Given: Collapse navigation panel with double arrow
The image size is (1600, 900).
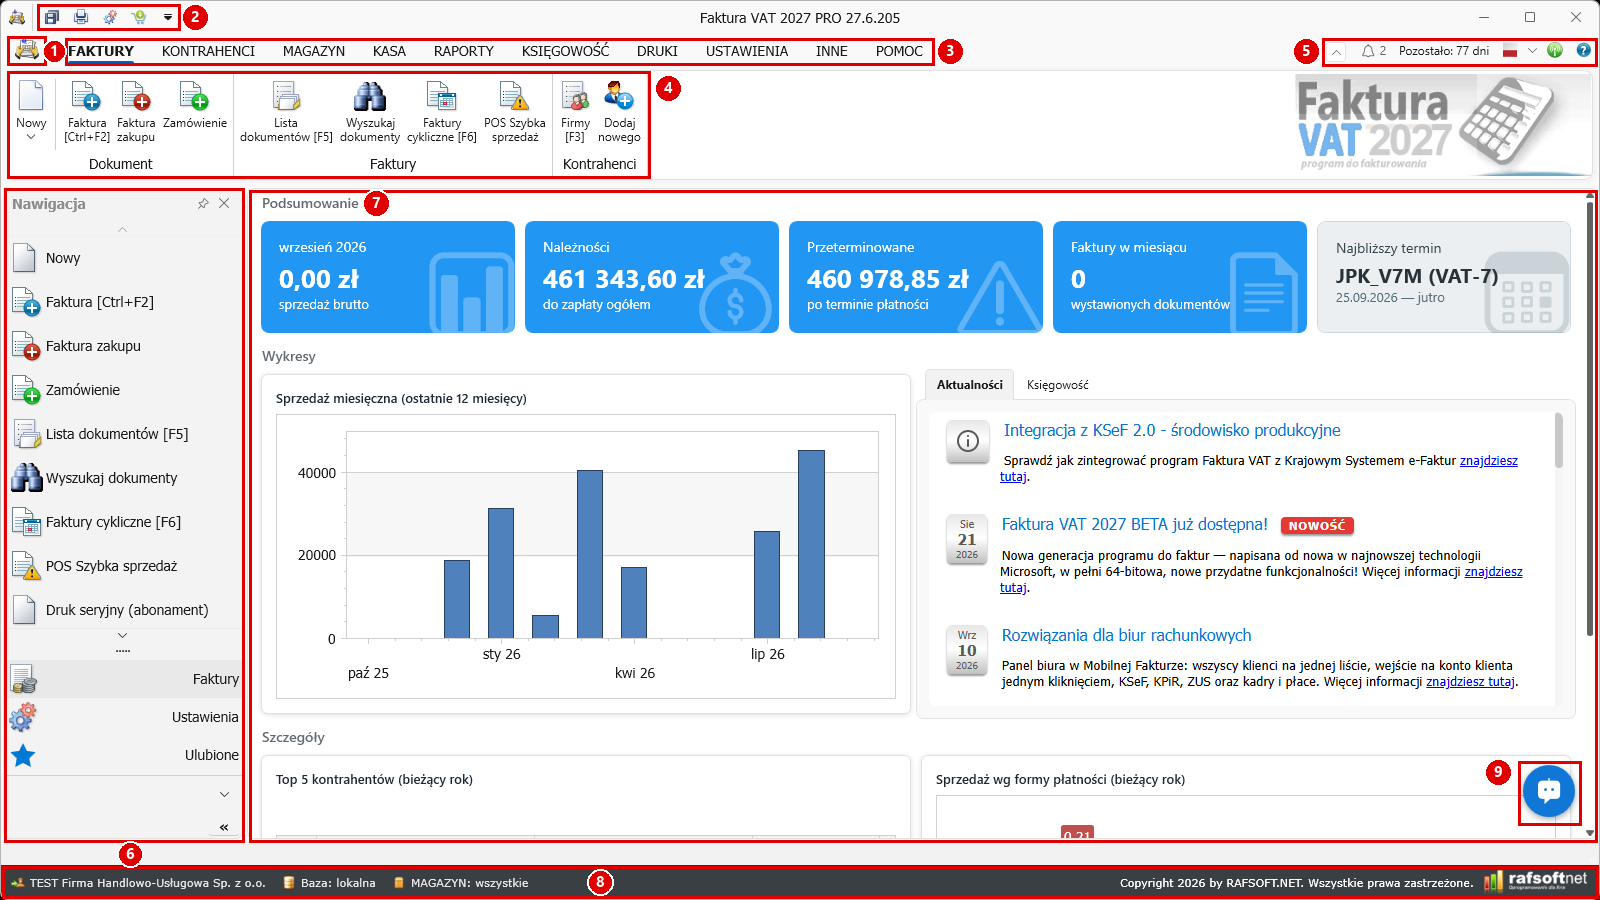Looking at the screenshot, I should [224, 827].
